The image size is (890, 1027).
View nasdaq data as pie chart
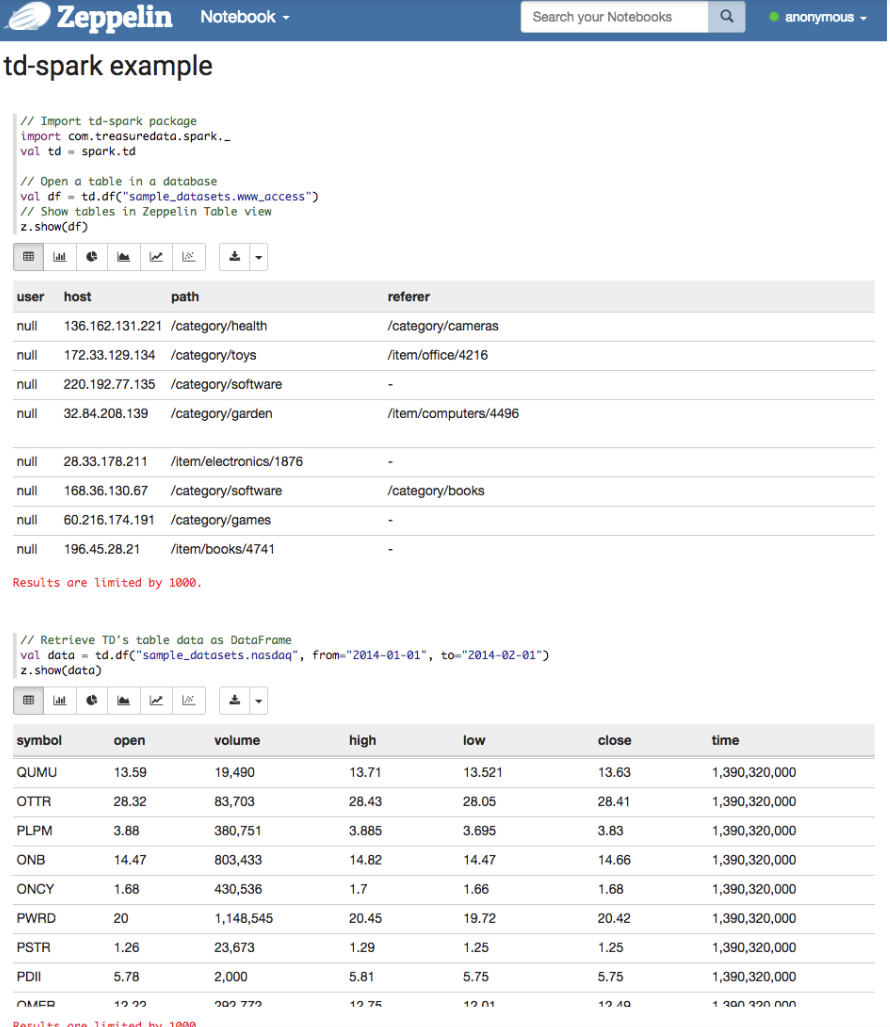[92, 701]
